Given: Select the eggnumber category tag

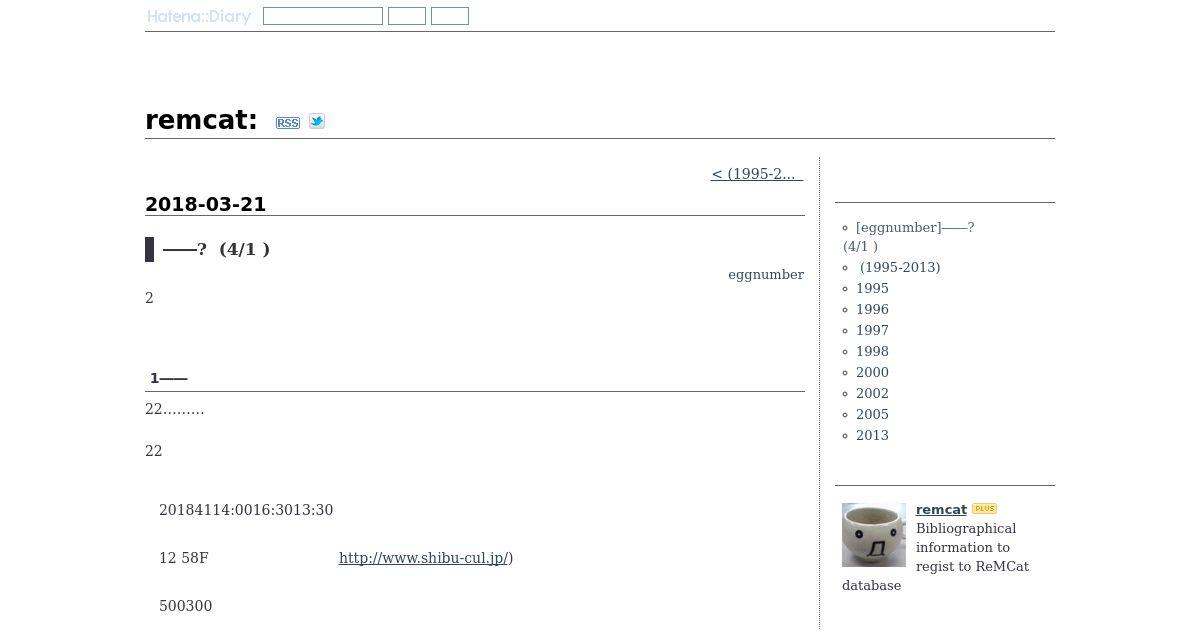Looking at the screenshot, I should [766, 275].
